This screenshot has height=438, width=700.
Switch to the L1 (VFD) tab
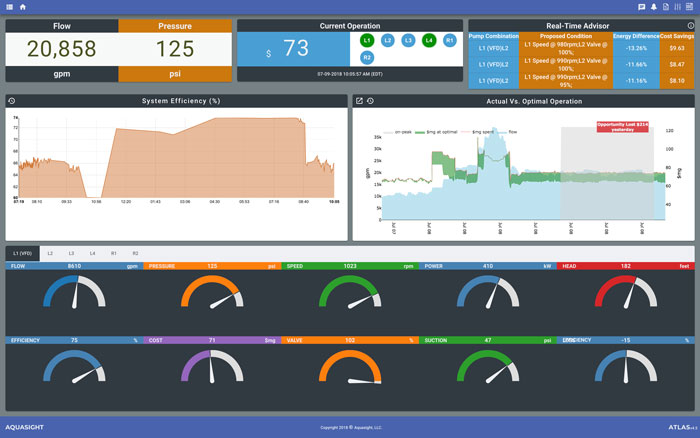click(x=22, y=253)
